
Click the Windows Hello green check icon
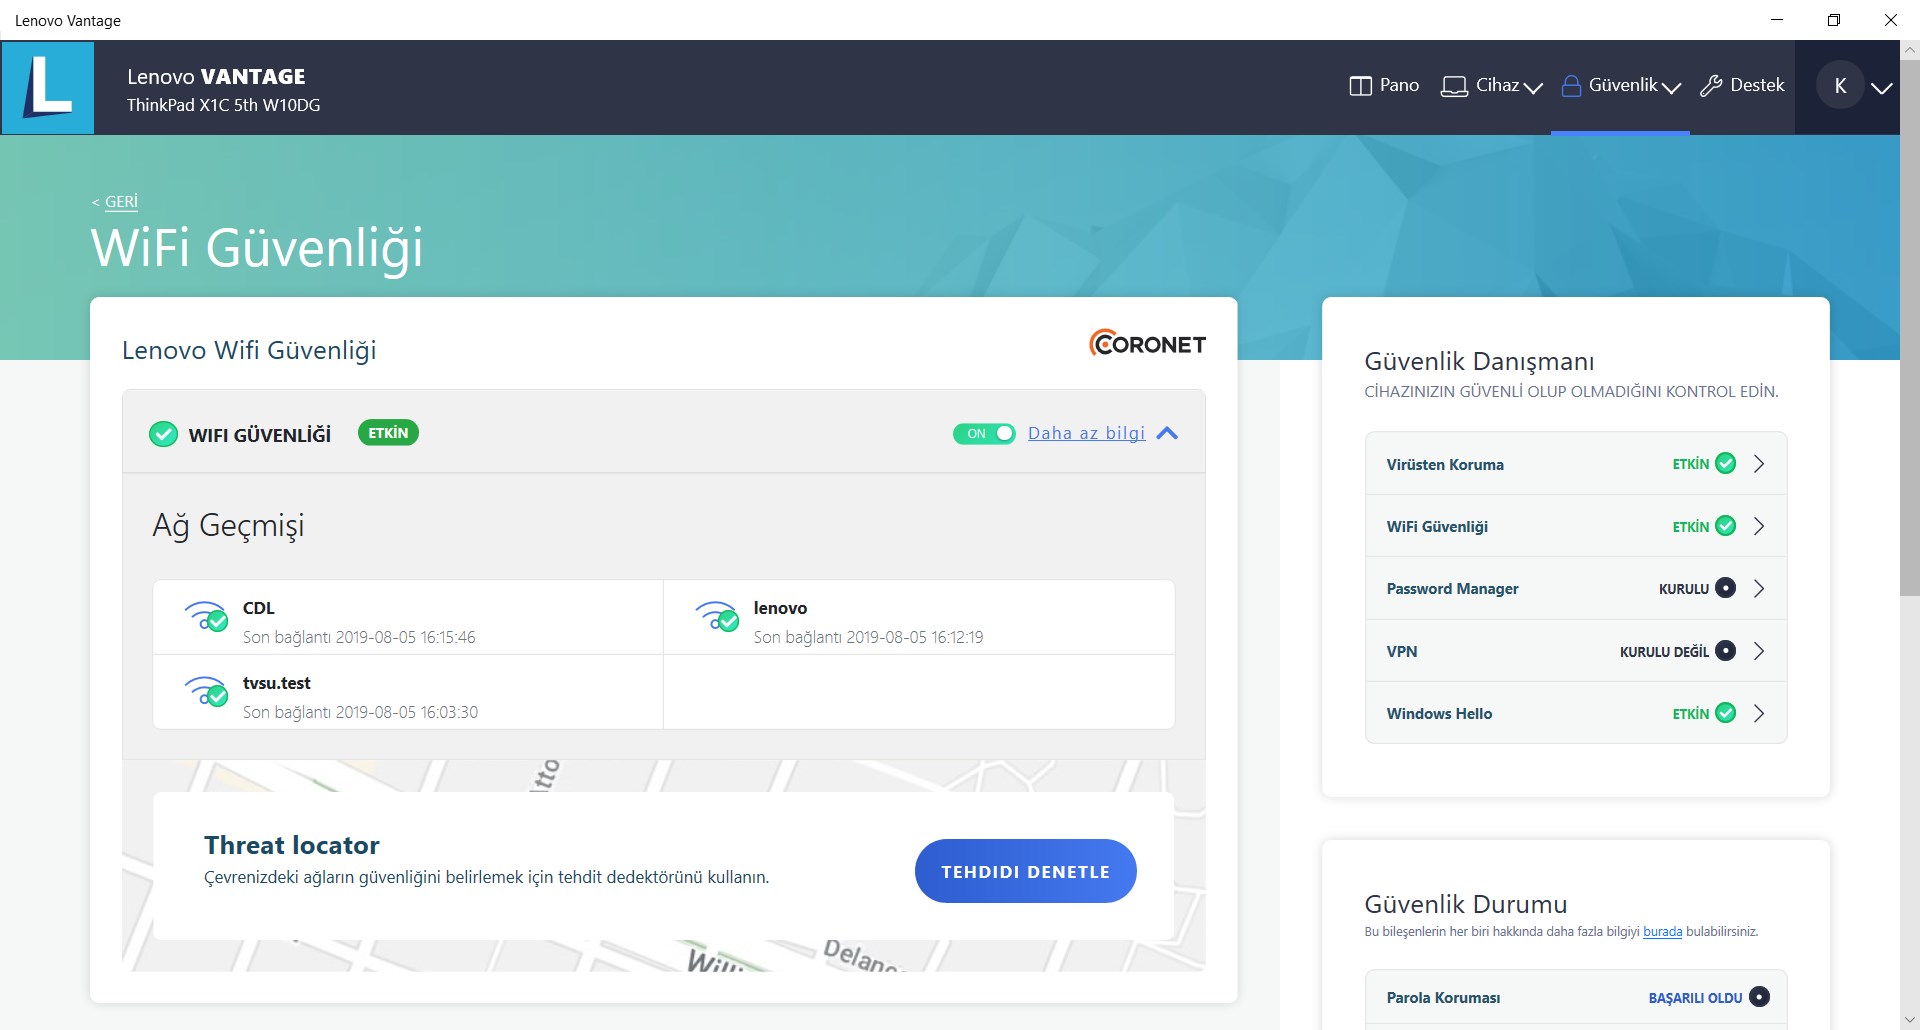click(x=1726, y=713)
